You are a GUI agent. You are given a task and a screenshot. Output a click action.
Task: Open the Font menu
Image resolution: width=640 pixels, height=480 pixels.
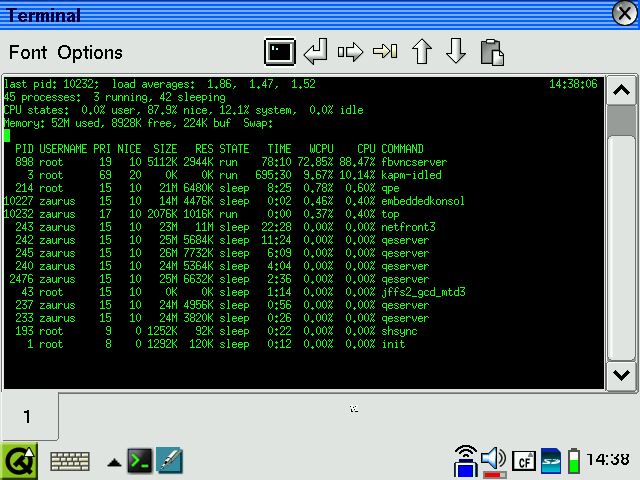28,53
